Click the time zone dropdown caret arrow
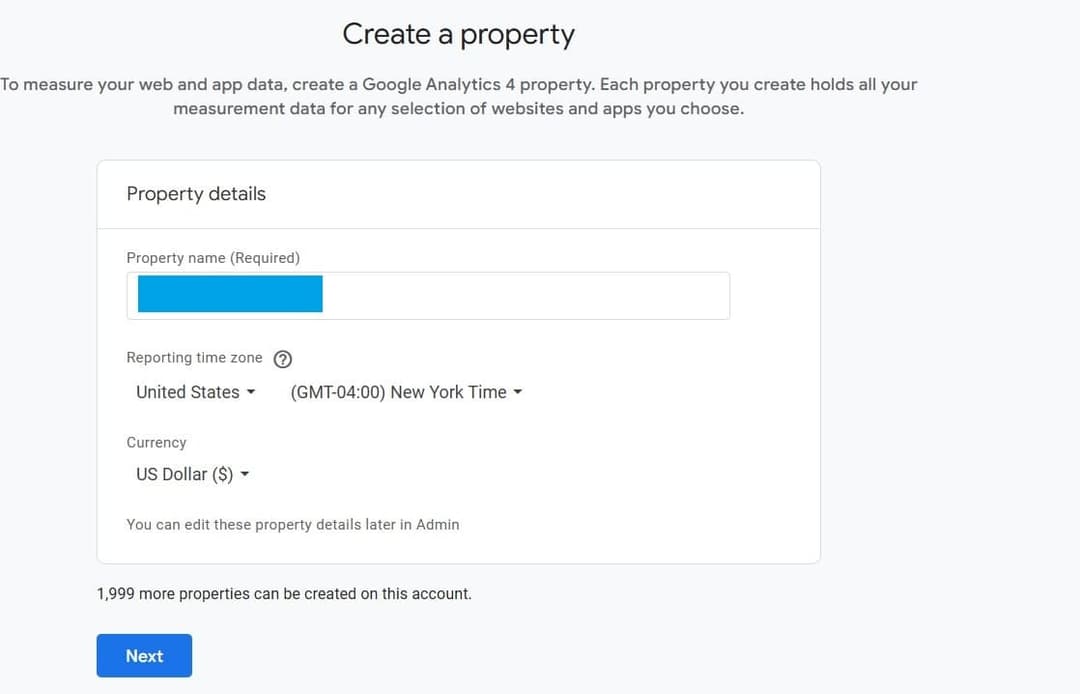 (518, 392)
